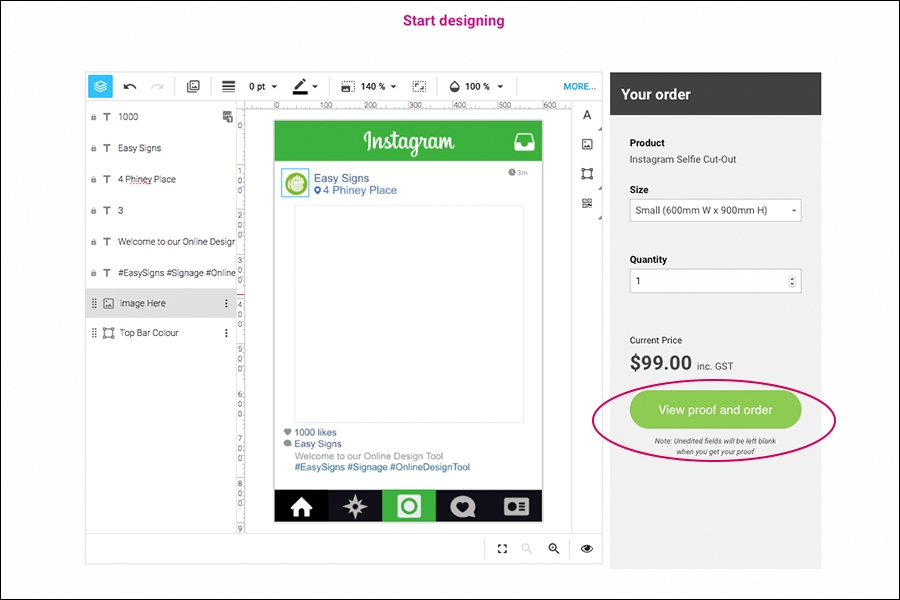Click the opacity droplet icon
900x600 pixels.
point(455,87)
